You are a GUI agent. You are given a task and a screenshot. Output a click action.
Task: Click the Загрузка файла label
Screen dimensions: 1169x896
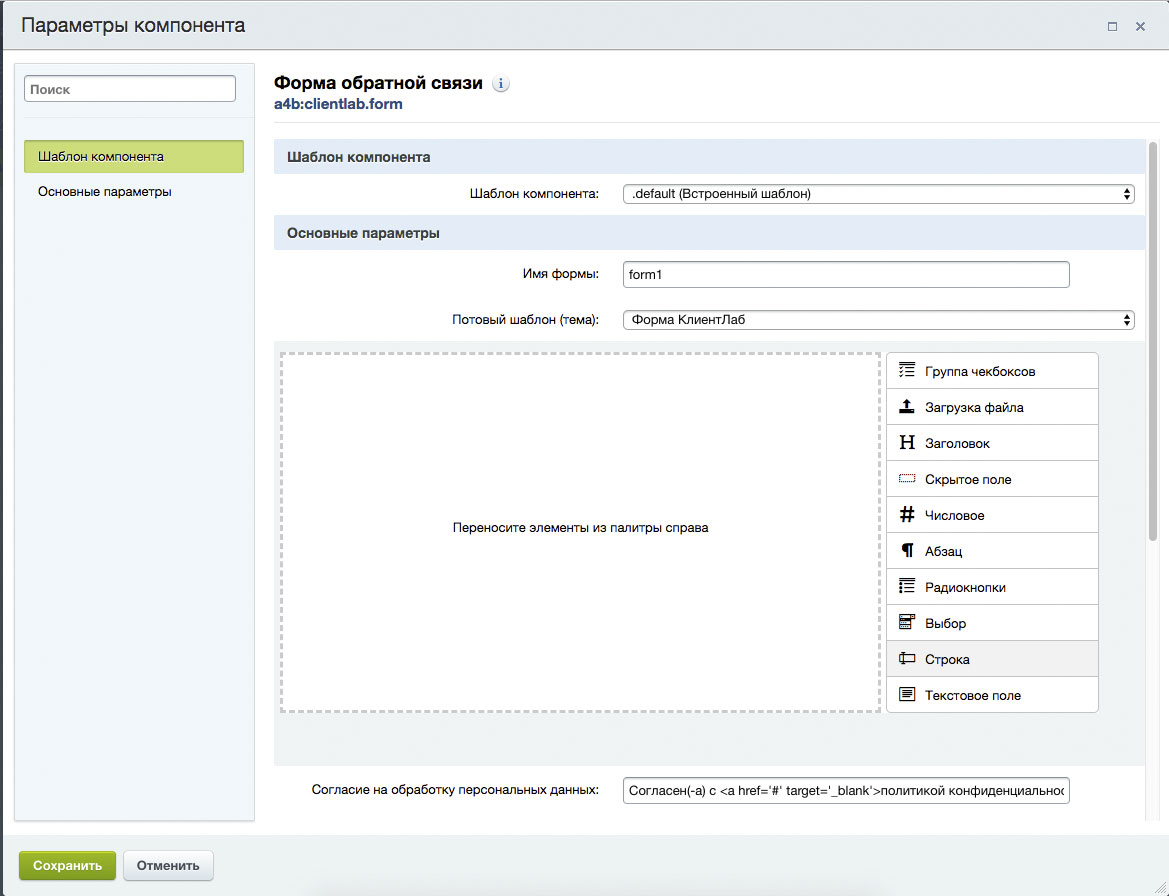(974, 407)
